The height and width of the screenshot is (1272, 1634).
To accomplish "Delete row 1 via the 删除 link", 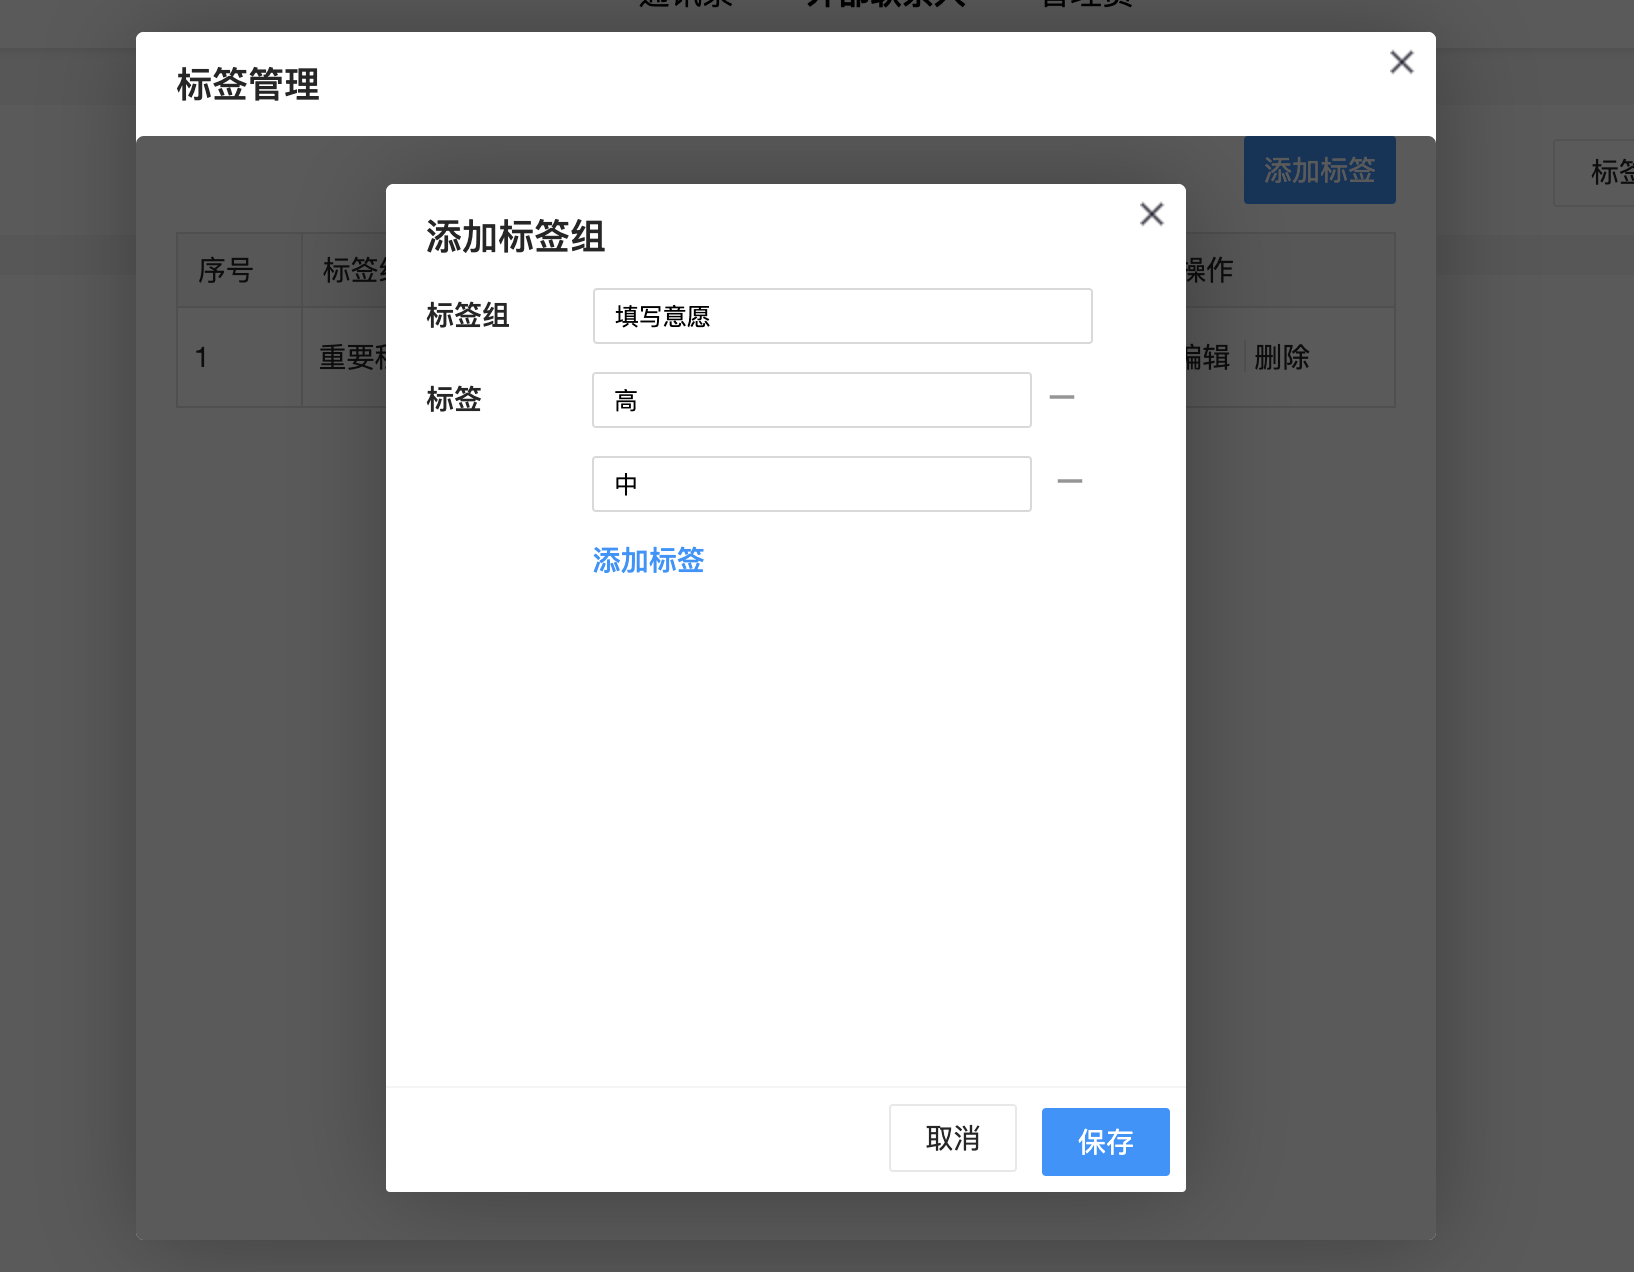I will [x=1281, y=357].
